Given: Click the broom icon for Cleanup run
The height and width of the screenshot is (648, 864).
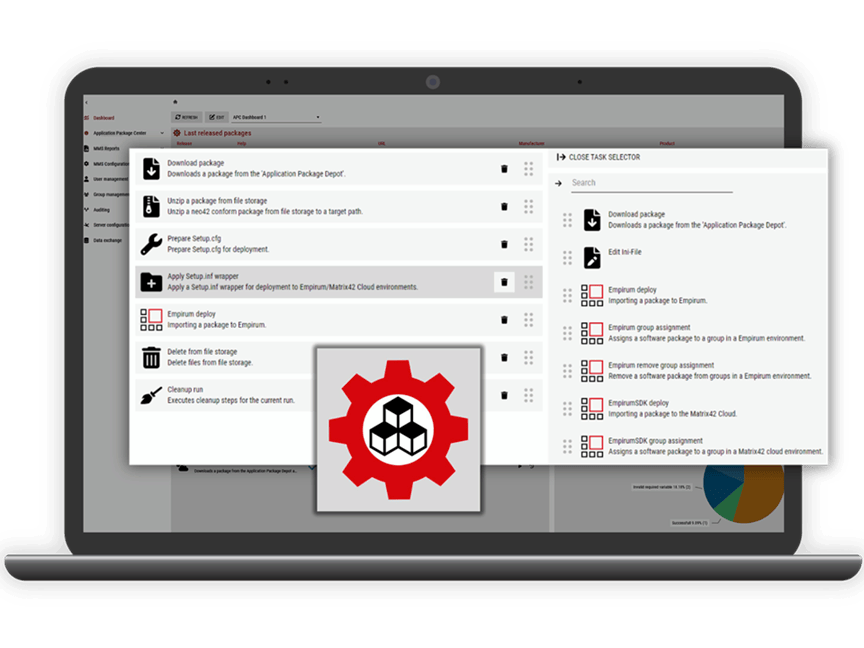Looking at the screenshot, I should pyautogui.click(x=151, y=395).
